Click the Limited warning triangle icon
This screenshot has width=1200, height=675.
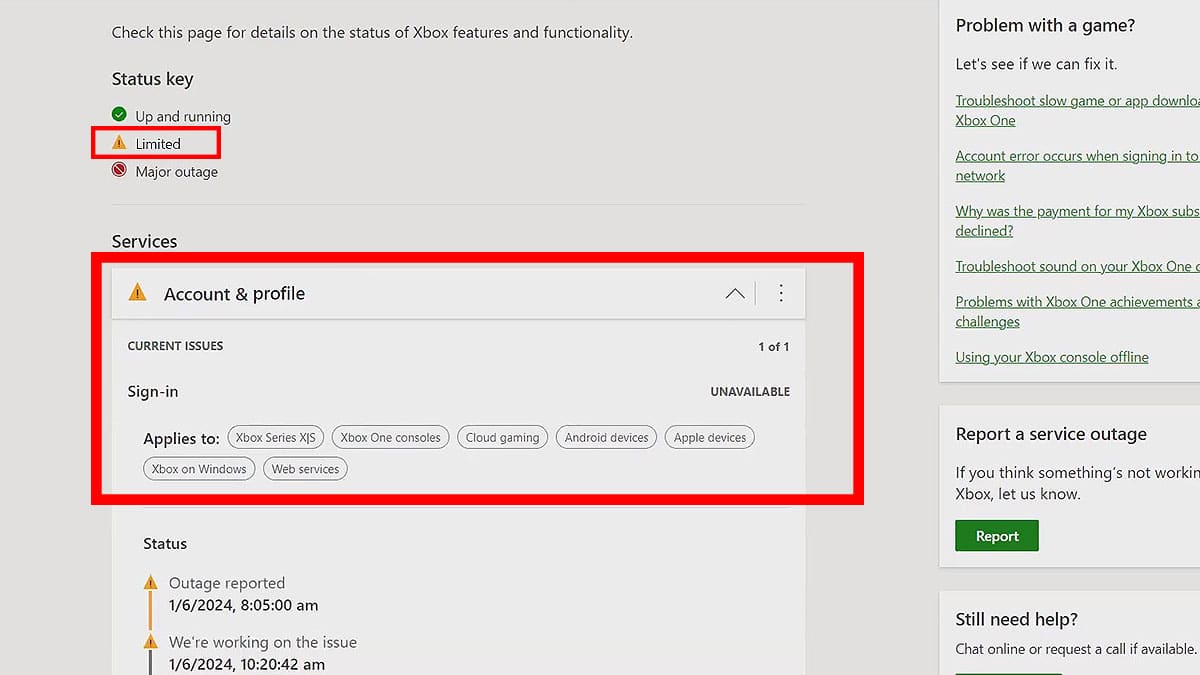119,143
